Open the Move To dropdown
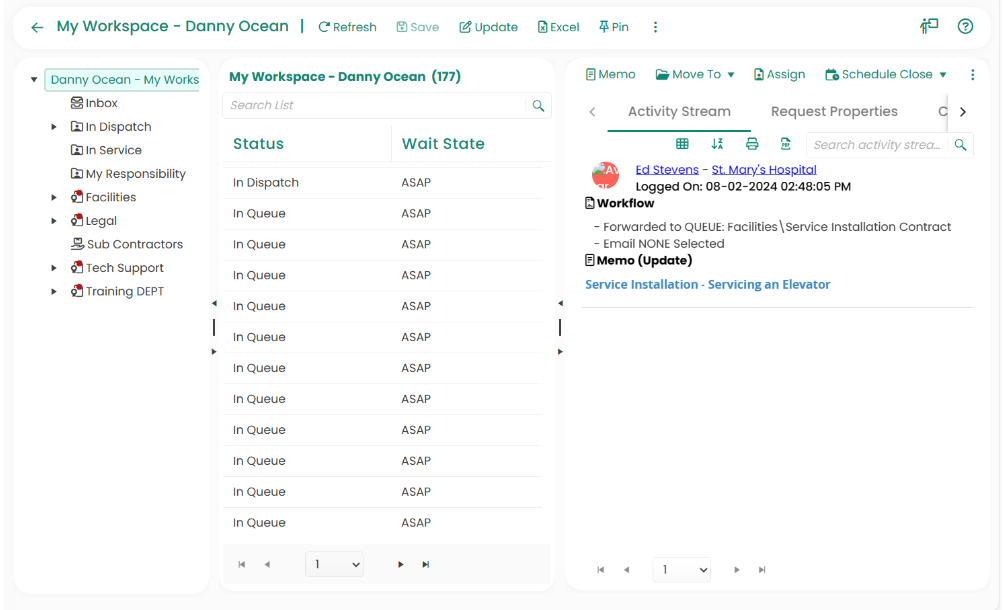Image resolution: width=1004 pixels, height=610 pixels. [695, 74]
